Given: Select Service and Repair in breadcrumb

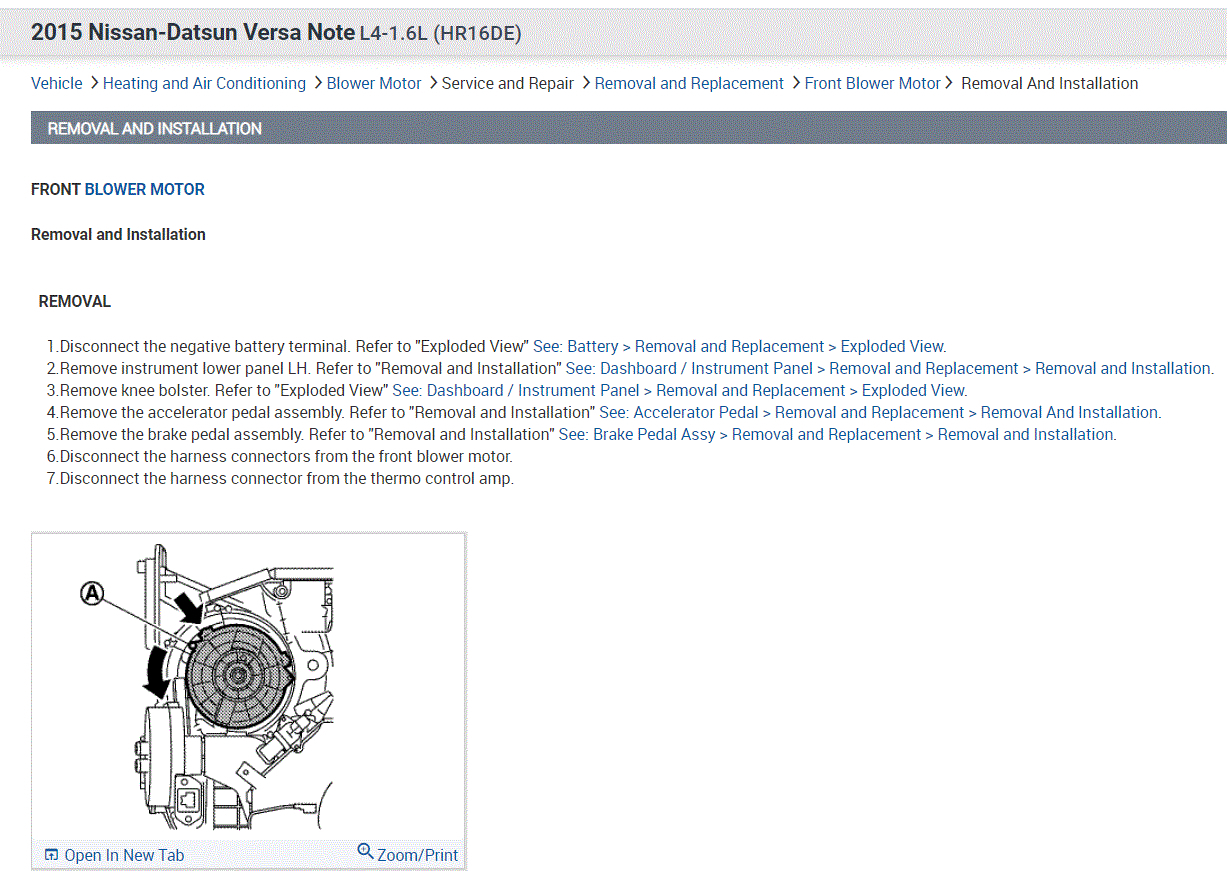Looking at the screenshot, I should 508,84.
